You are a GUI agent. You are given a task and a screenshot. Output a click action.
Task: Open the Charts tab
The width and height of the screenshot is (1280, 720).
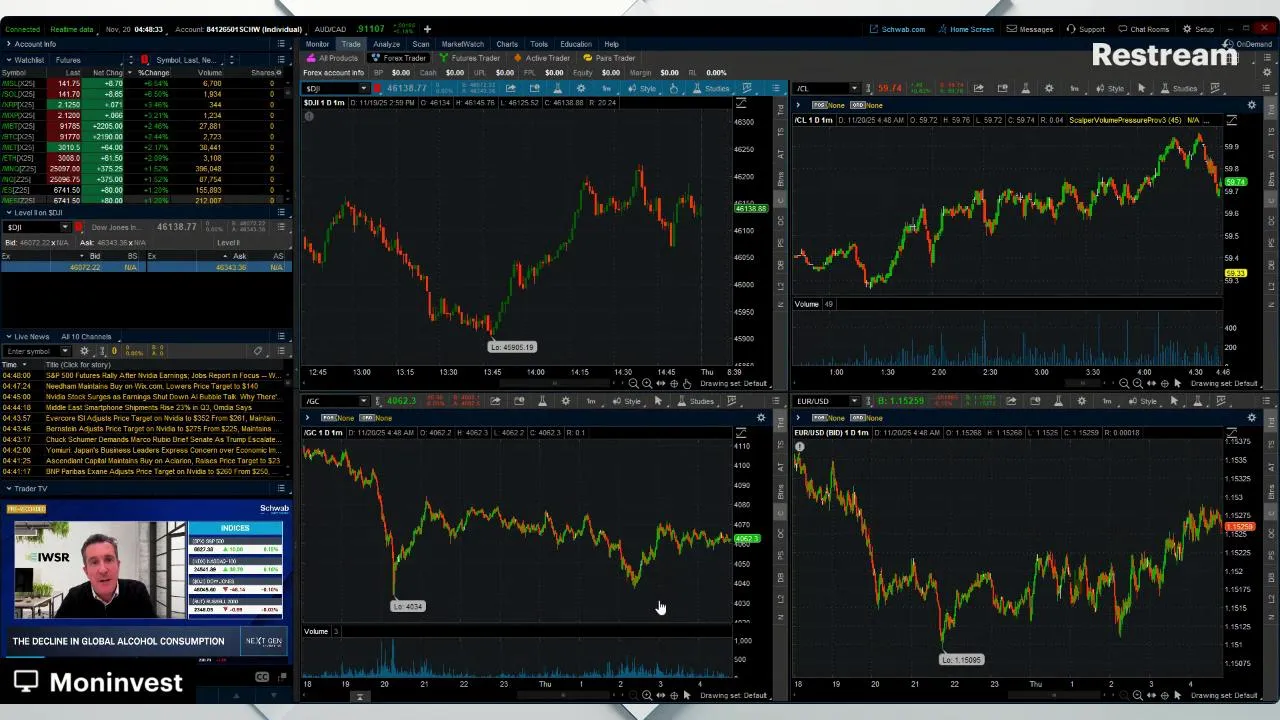tap(507, 44)
